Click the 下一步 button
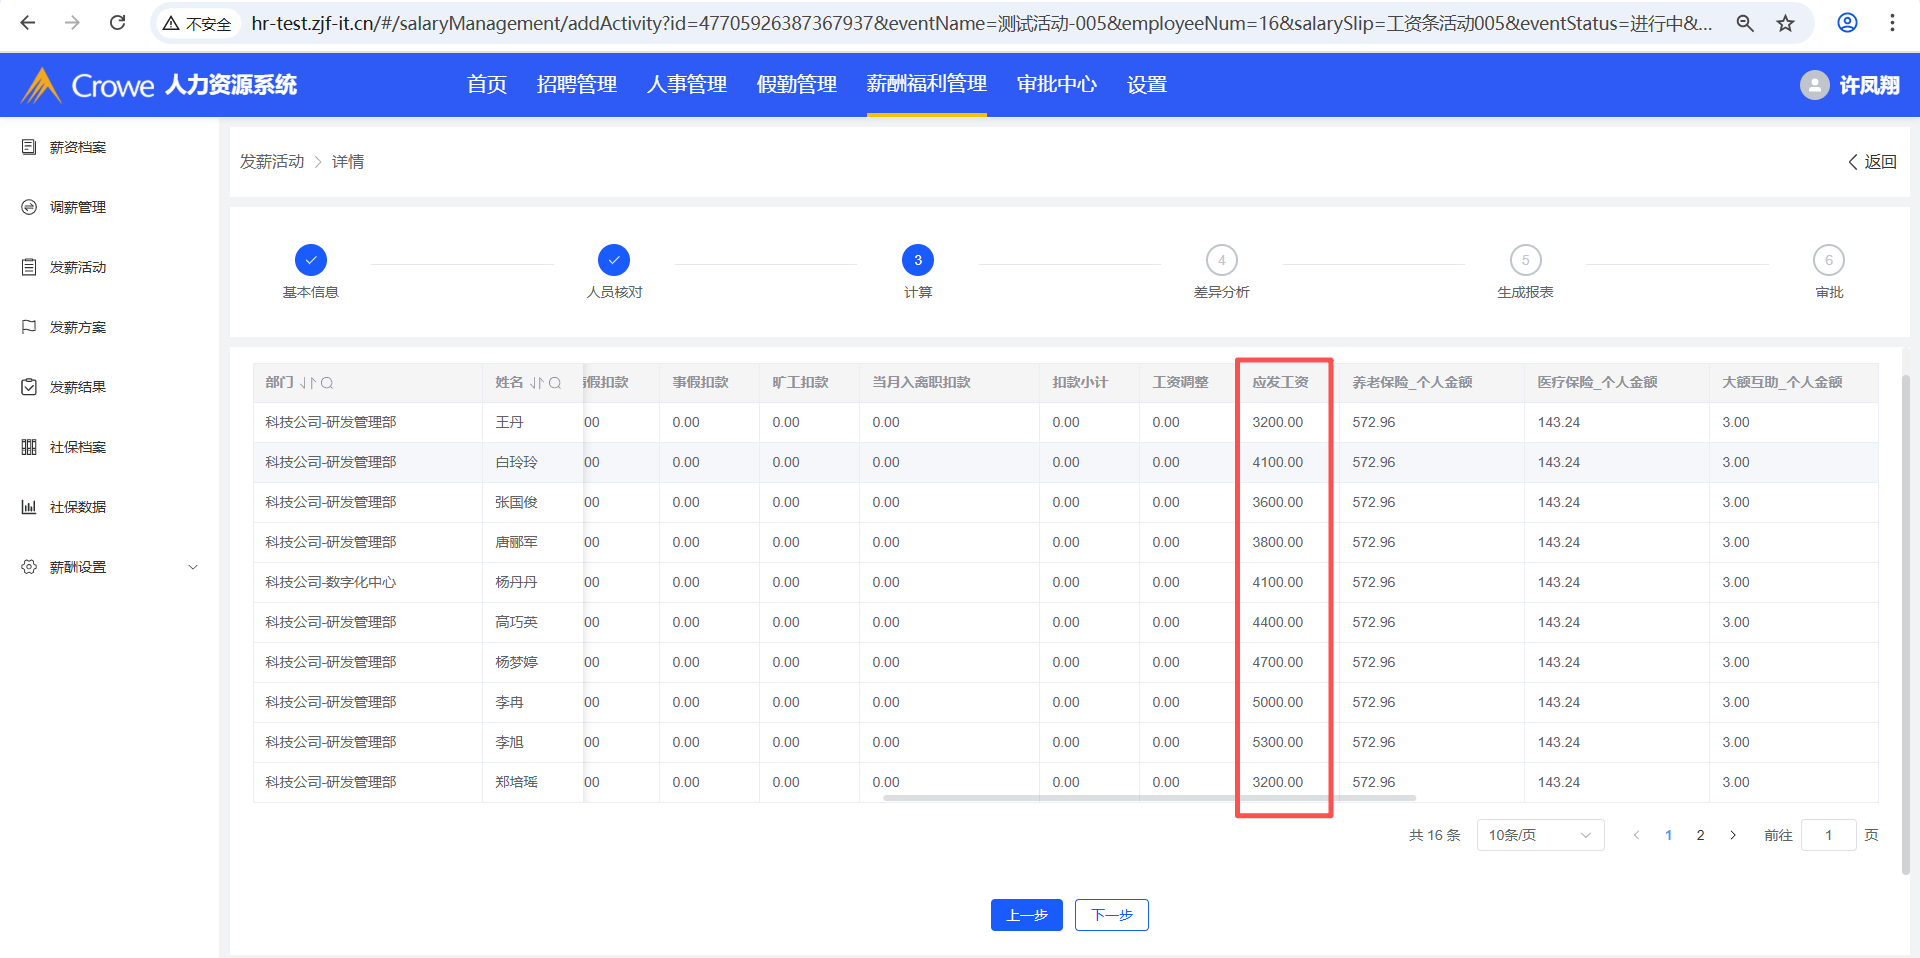This screenshot has height=958, width=1920. pos(1111,915)
